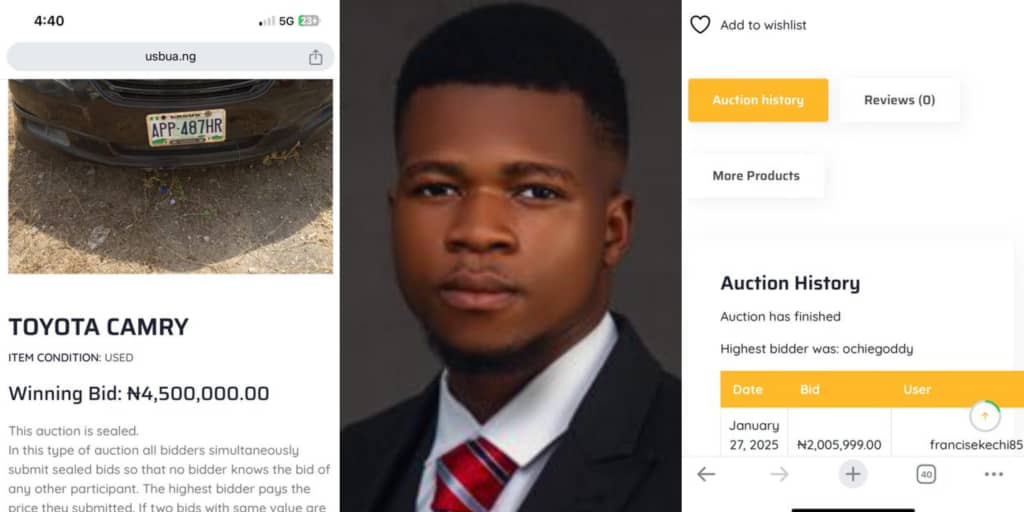Click the Bid column header
The height and width of the screenshot is (512, 1024).
pyautogui.click(x=809, y=390)
